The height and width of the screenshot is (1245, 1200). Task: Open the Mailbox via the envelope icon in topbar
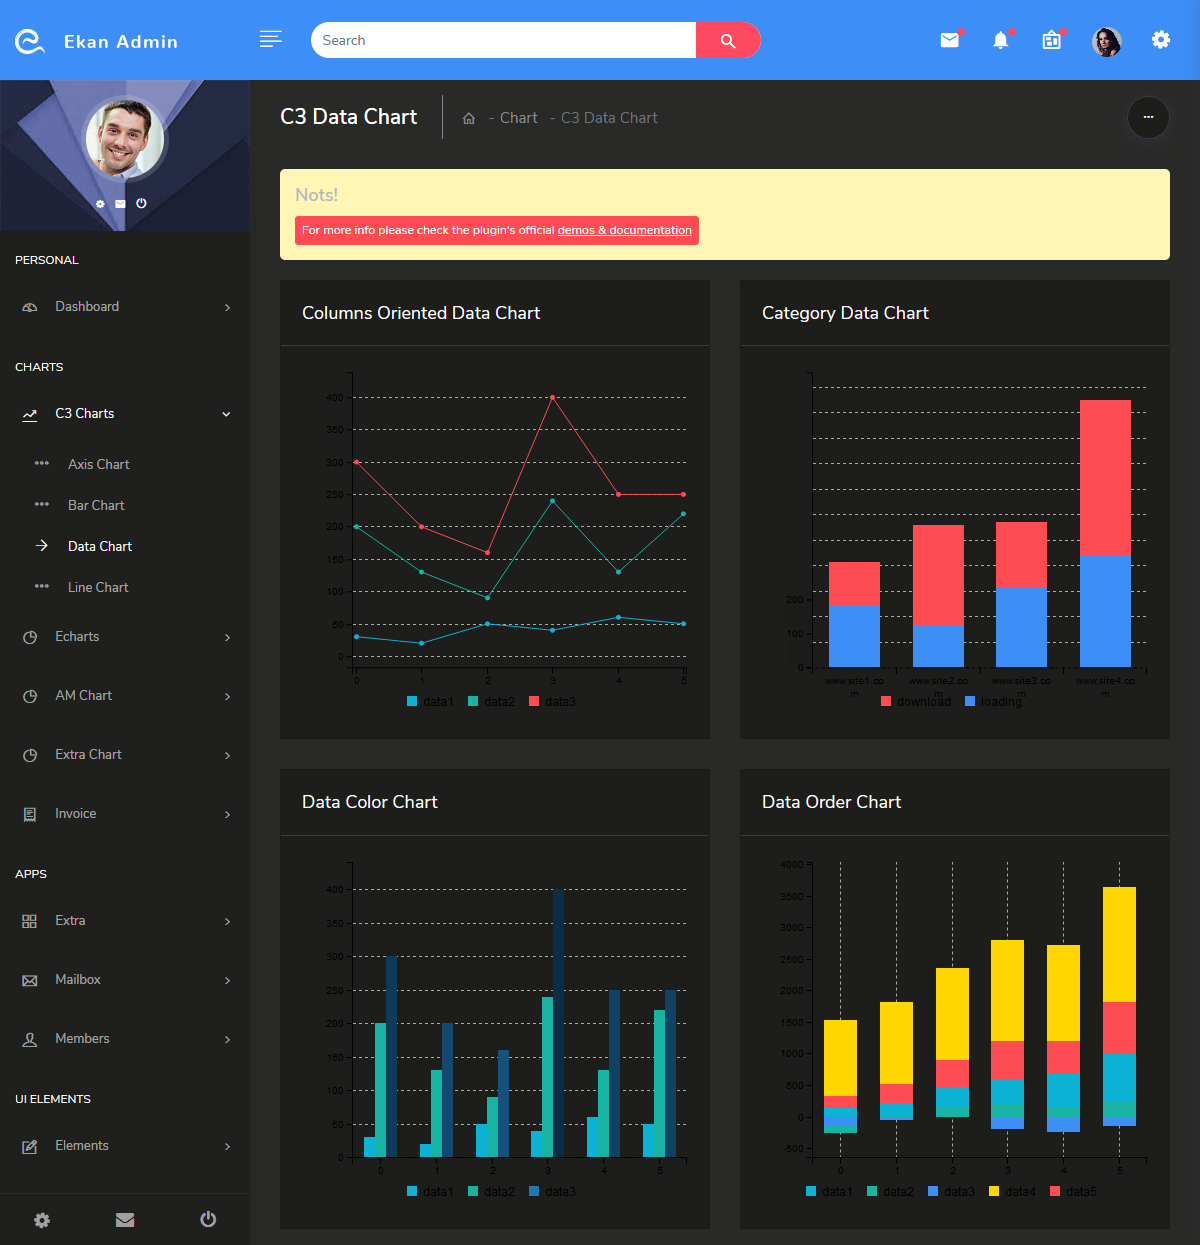tap(949, 40)
